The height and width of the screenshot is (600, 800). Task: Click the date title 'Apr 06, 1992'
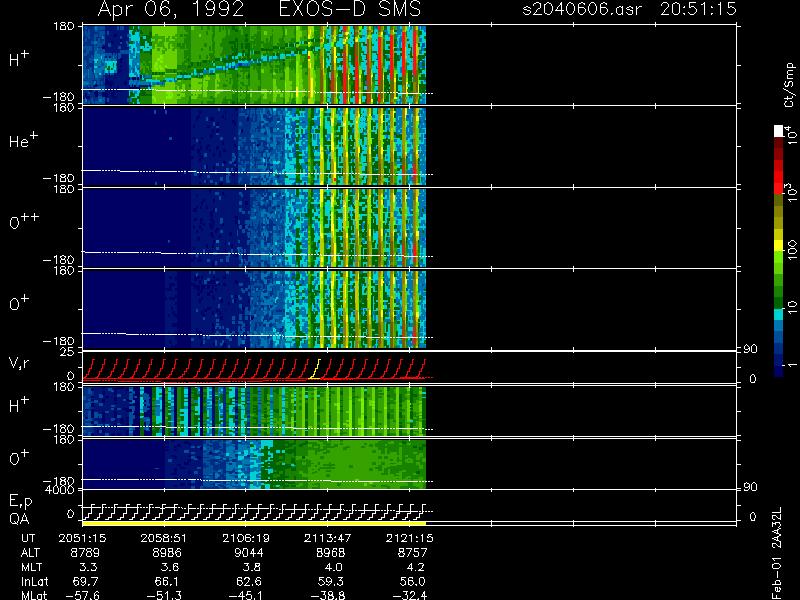[170, 10]
